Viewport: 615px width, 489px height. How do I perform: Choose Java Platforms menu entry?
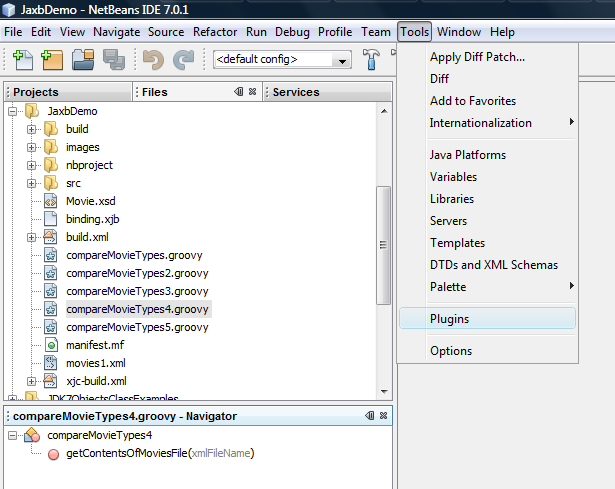pyautogui.click(x=488, y=155)
